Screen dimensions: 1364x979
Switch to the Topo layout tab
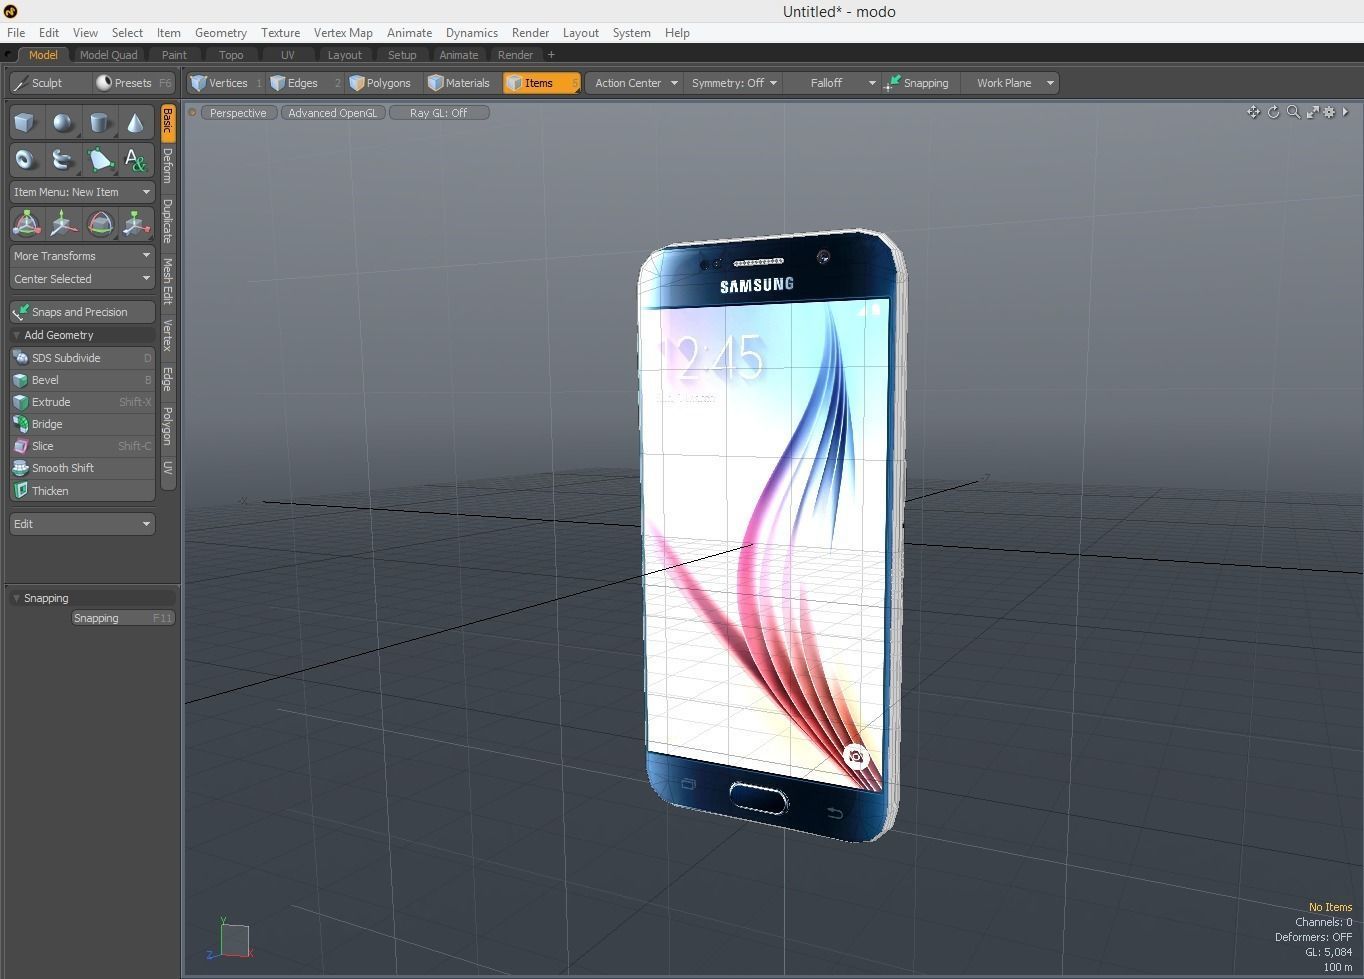coord(231,55)
